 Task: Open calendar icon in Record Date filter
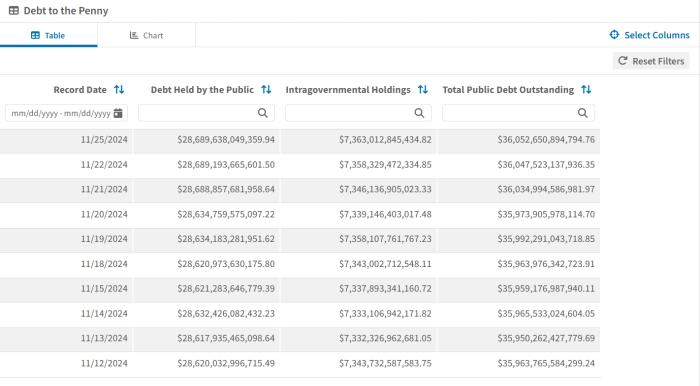point(118,113)
